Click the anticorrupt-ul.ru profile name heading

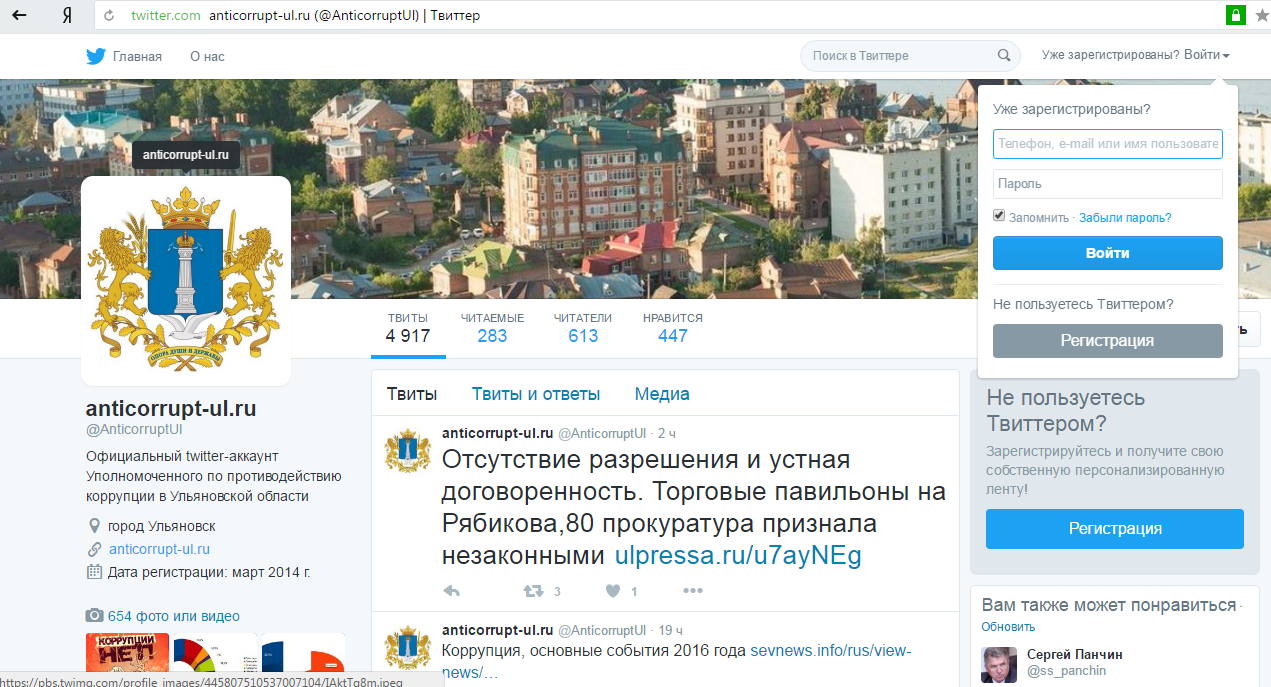(171, 408)
